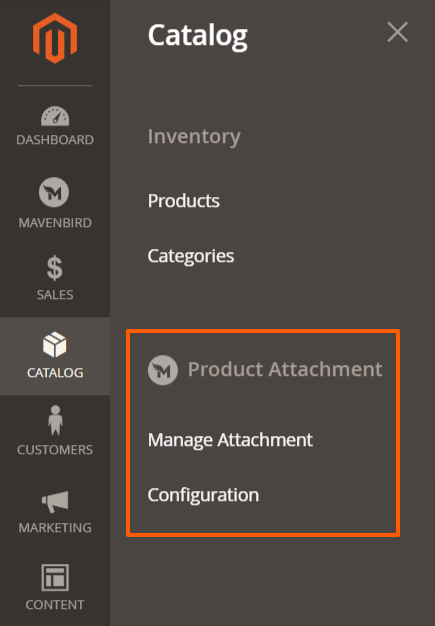Click the Catalog panel title

(198, 37)
